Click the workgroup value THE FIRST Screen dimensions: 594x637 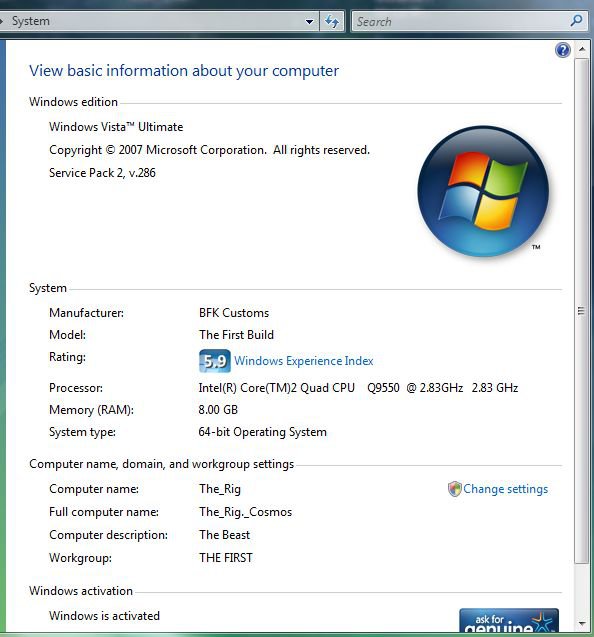pos(226,558)
